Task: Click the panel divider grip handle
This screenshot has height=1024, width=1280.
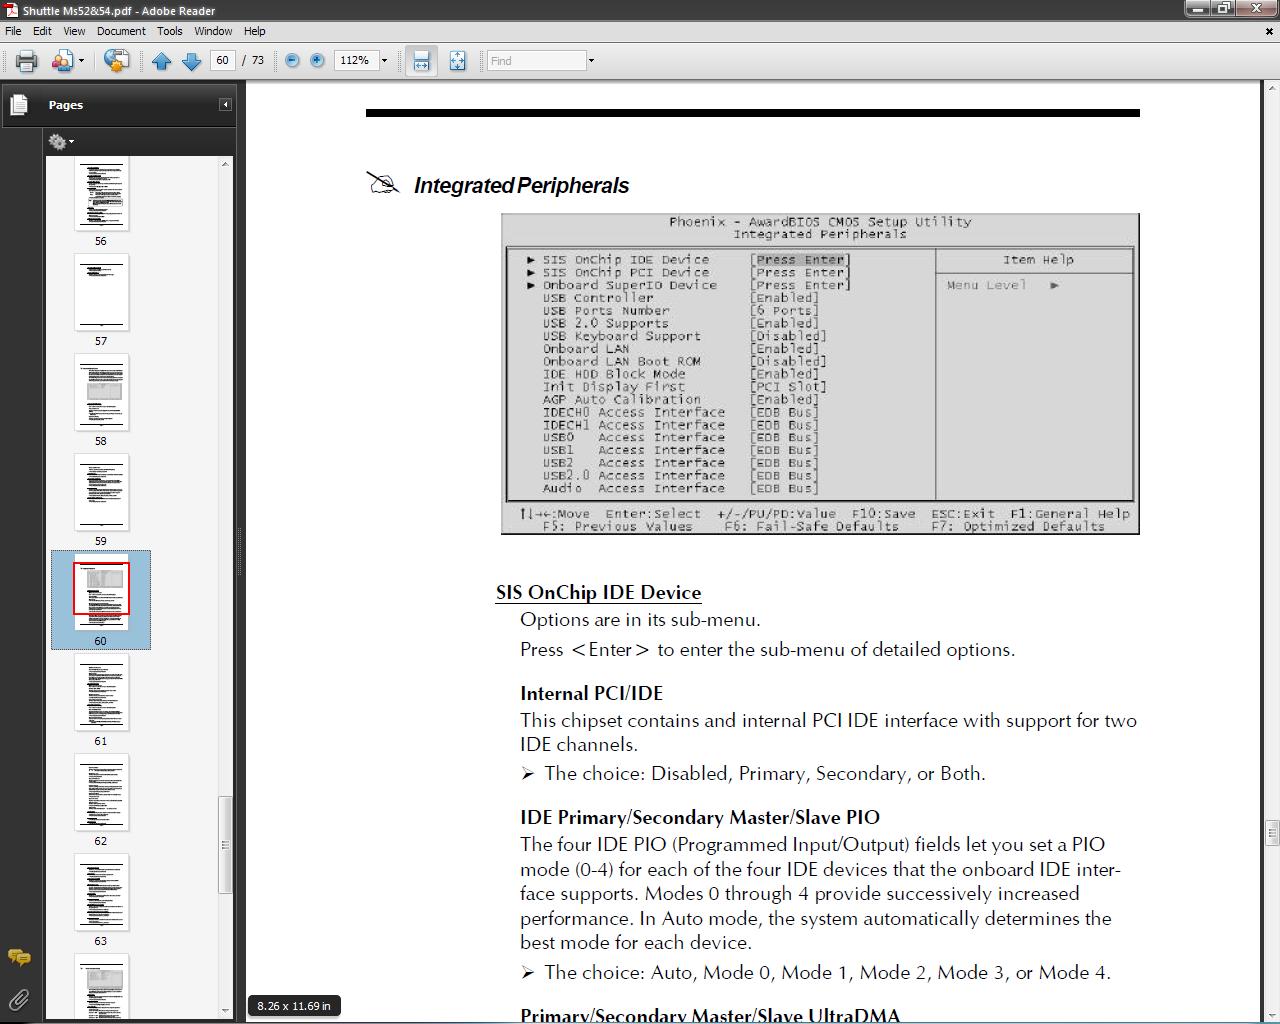Action: click(x=239, y=552)
